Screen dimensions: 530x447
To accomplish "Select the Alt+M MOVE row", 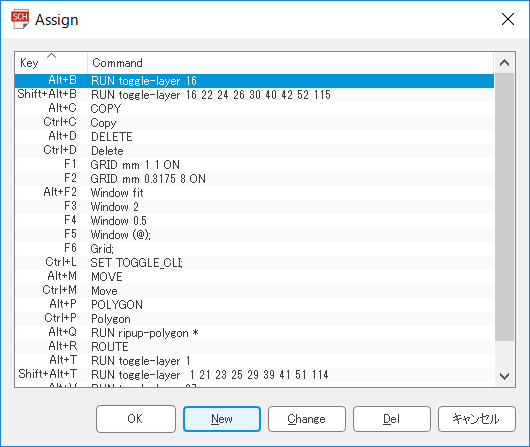I will (x=254, y=277).
